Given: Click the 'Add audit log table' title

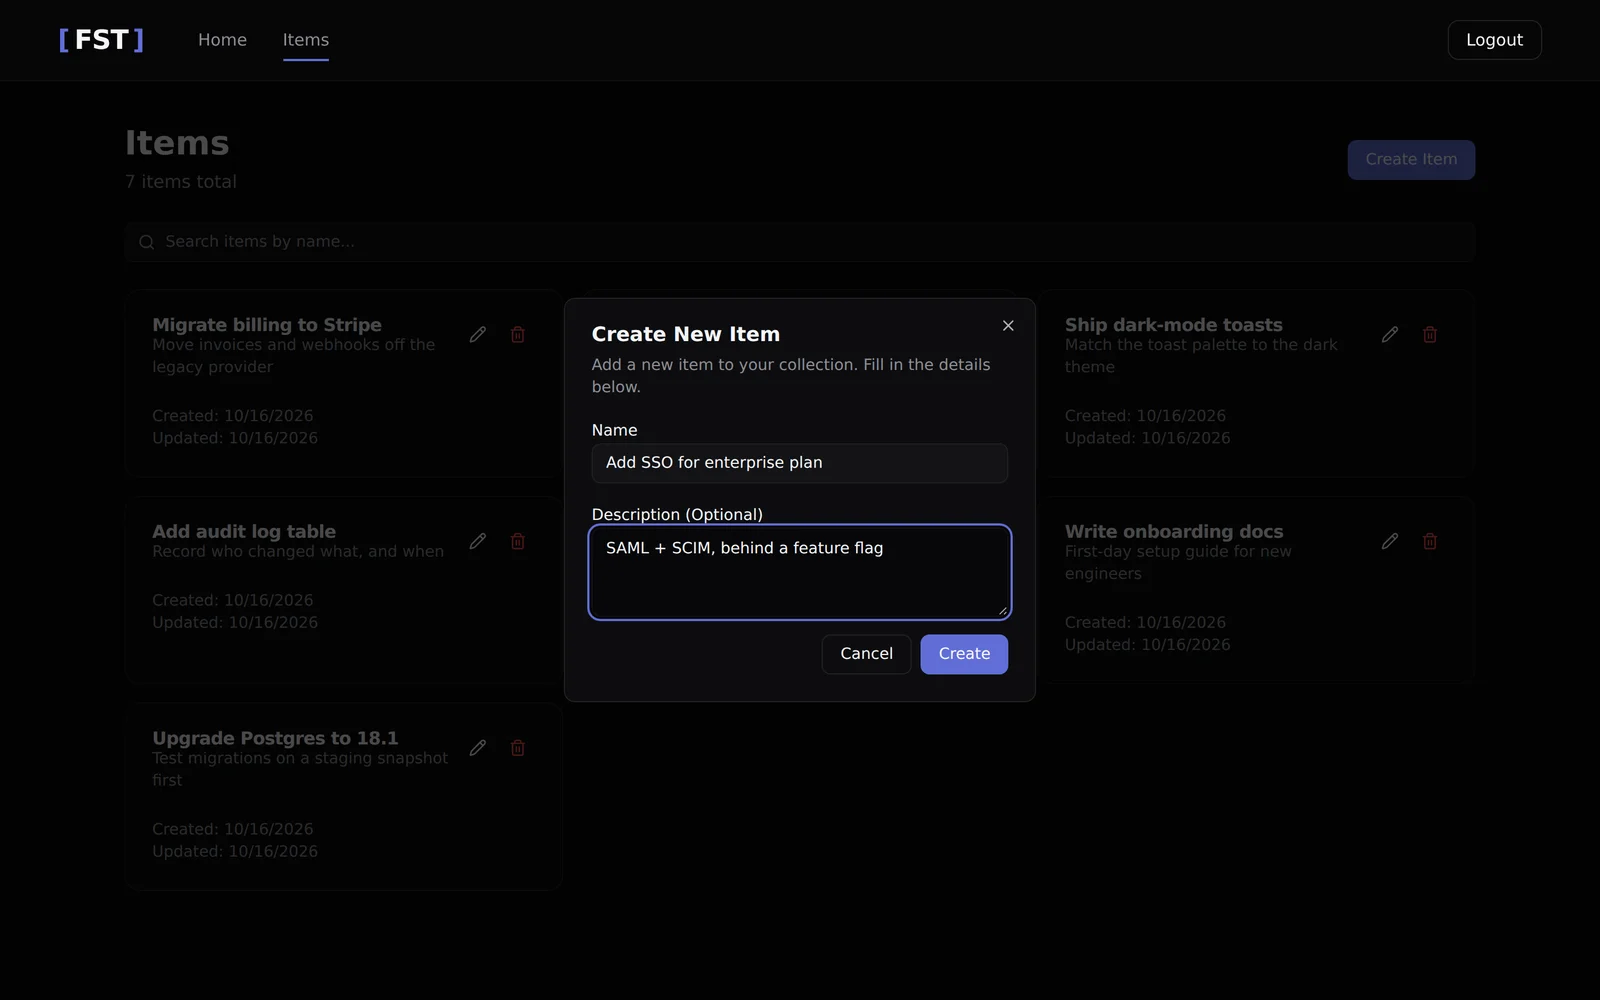Looking at the screenshot, I should (x=244, y=532).
